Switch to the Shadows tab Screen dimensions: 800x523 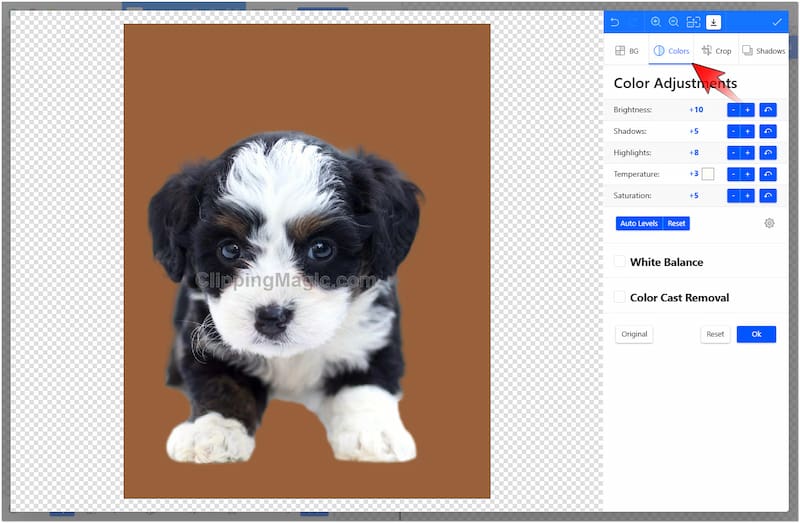coord(763,51)
